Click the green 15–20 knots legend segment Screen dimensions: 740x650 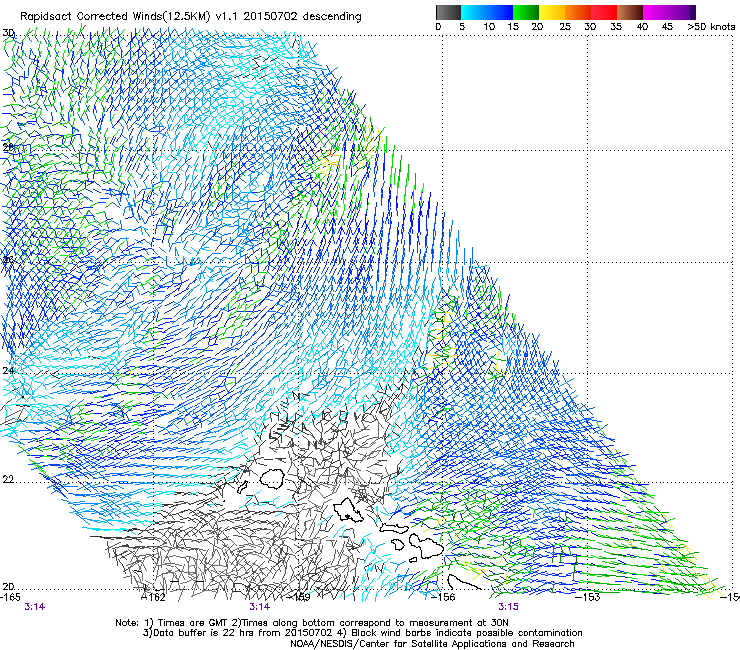click(x=526, y=12)
